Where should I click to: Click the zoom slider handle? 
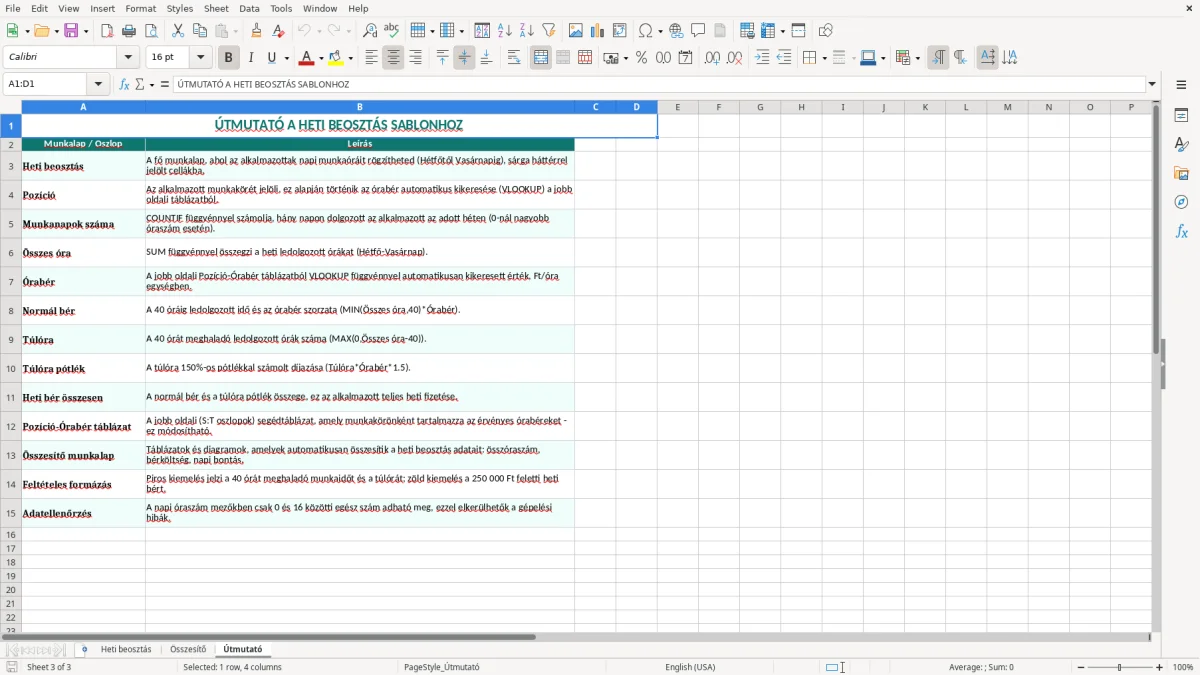[x=1120, y=667]
